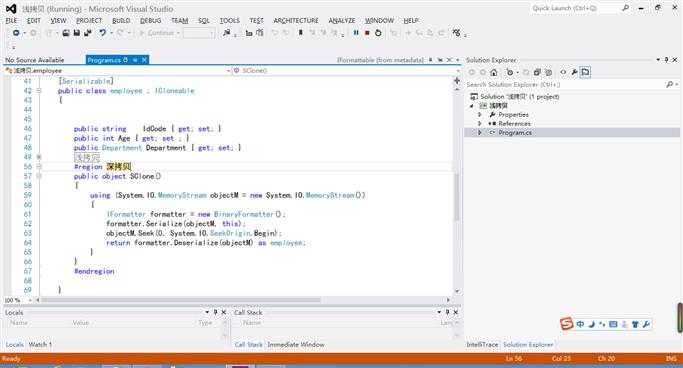Close the Program.cs tab

click(x=144, y=60)
